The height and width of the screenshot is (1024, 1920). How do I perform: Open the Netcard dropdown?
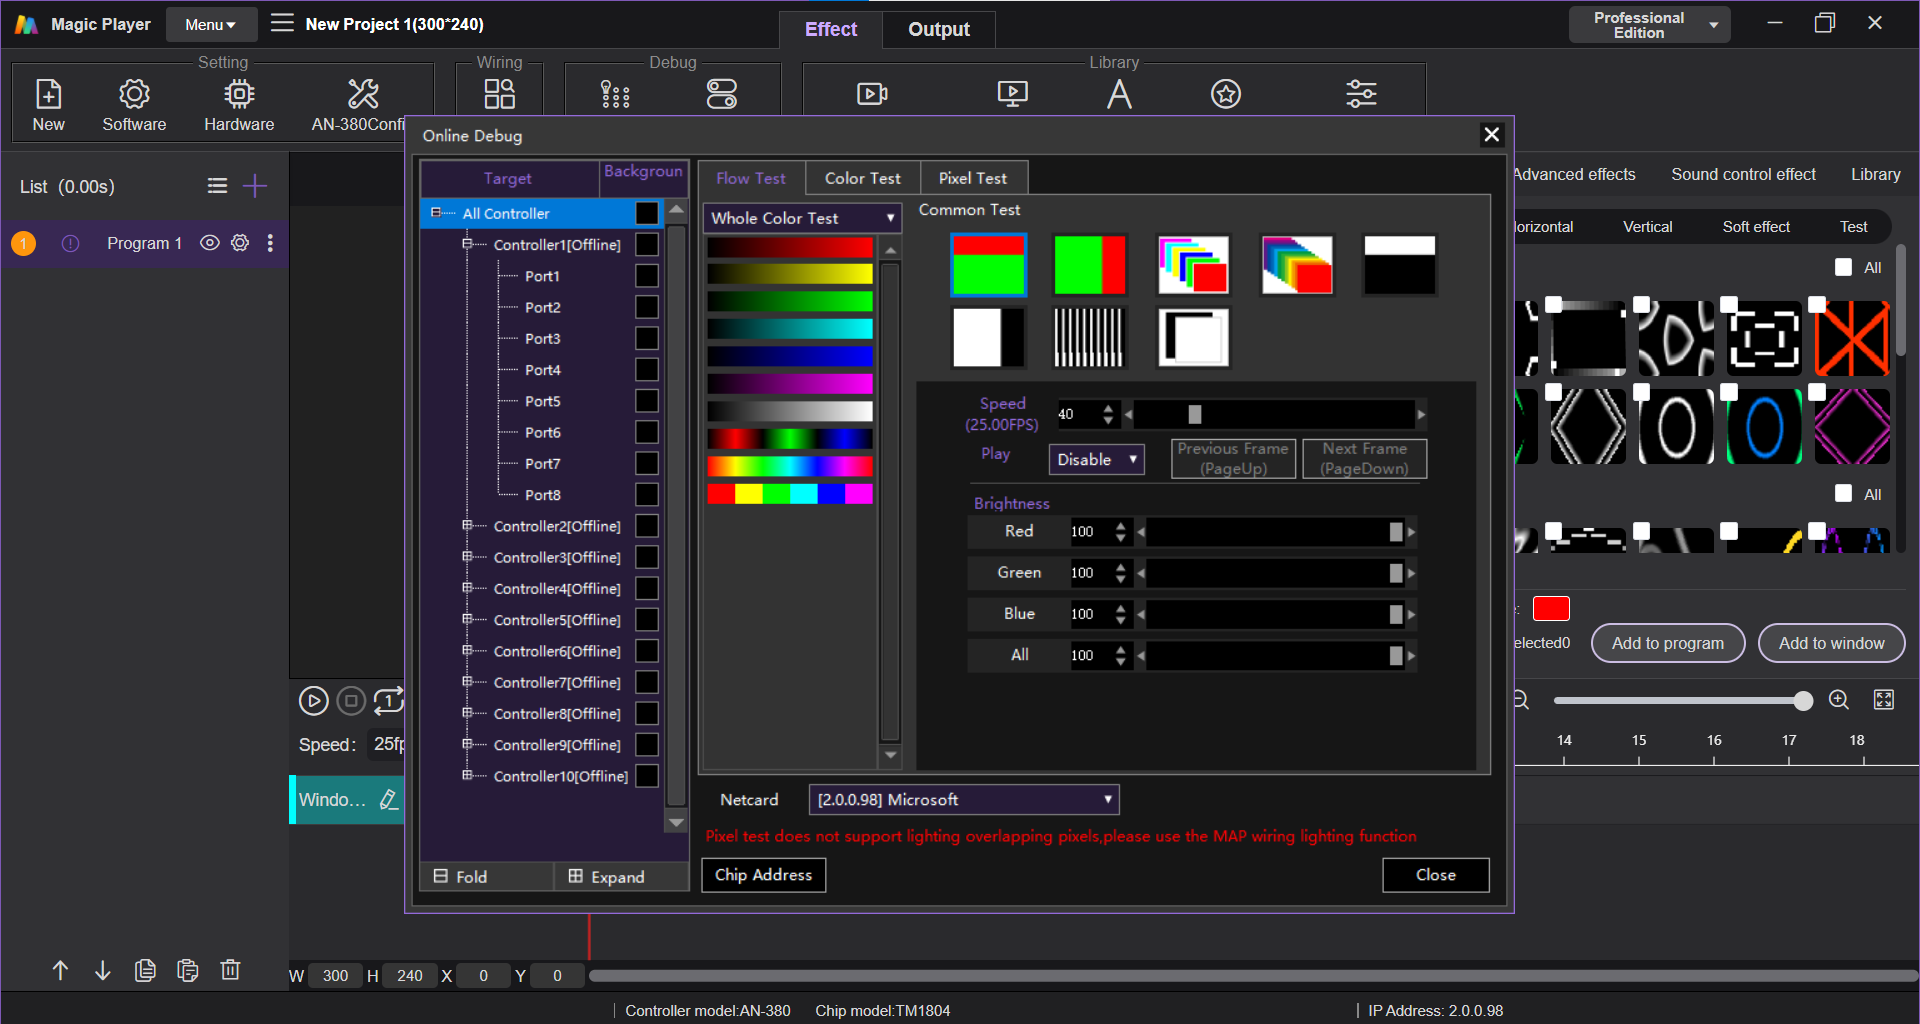pyautogui.click(x=963, y=799)
